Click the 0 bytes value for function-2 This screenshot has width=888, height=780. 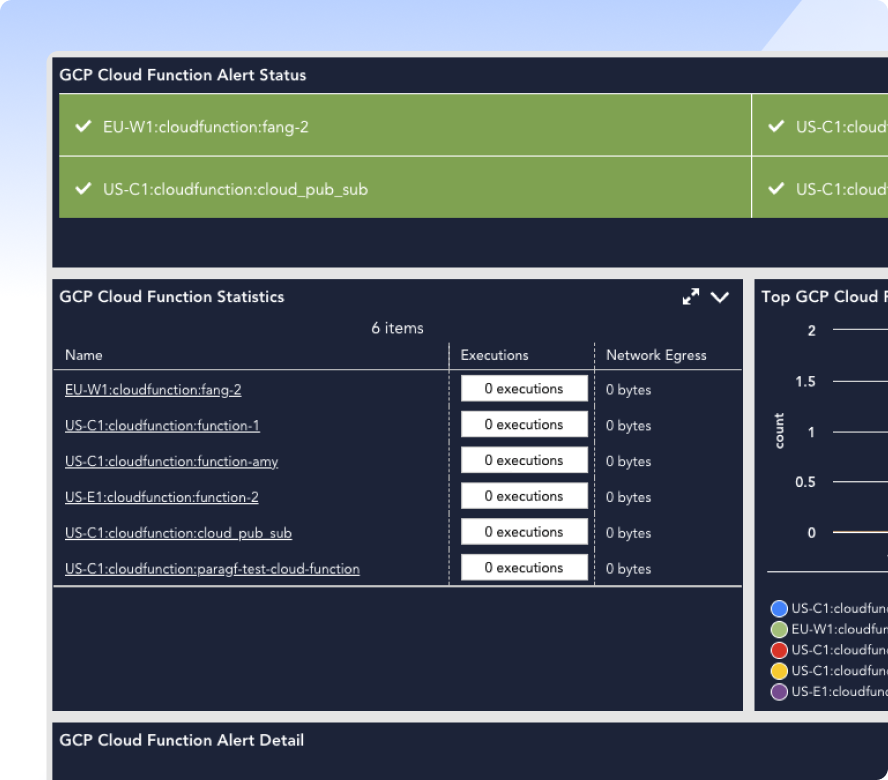pos(629,497)
